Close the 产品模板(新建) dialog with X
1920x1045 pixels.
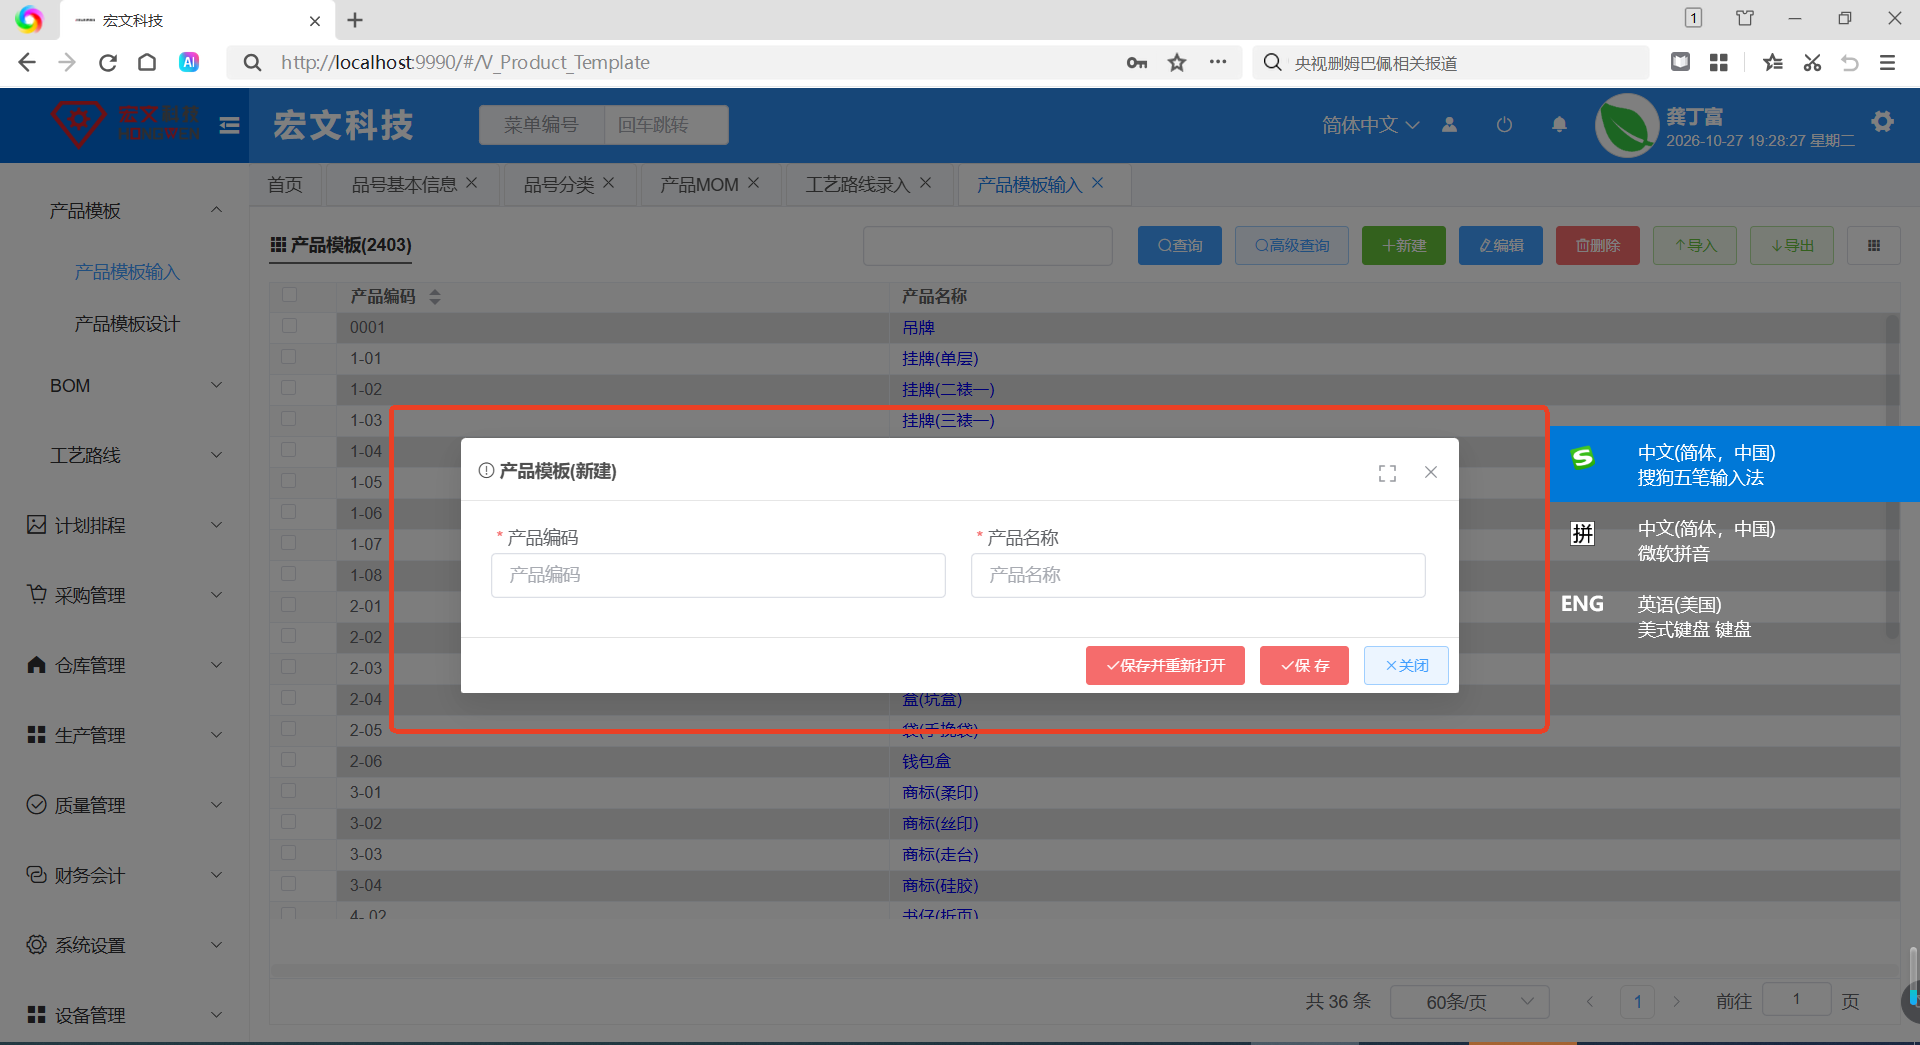click(x=1431, y=472)
